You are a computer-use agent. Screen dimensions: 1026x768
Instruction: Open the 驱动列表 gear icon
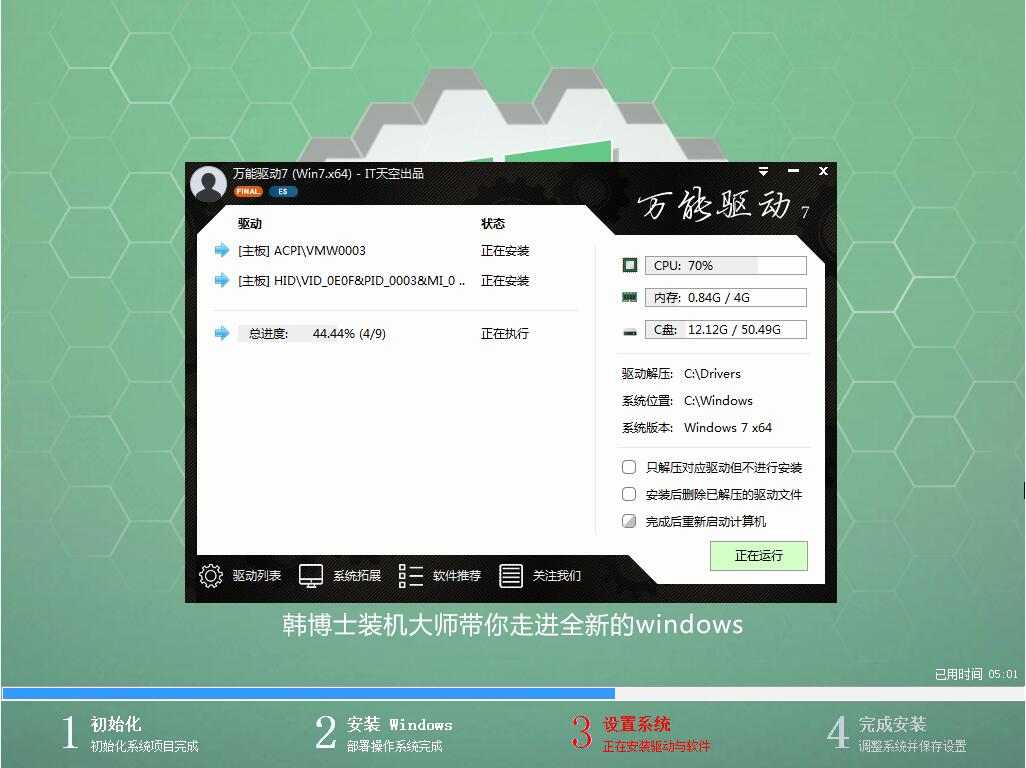click(210, 576)
